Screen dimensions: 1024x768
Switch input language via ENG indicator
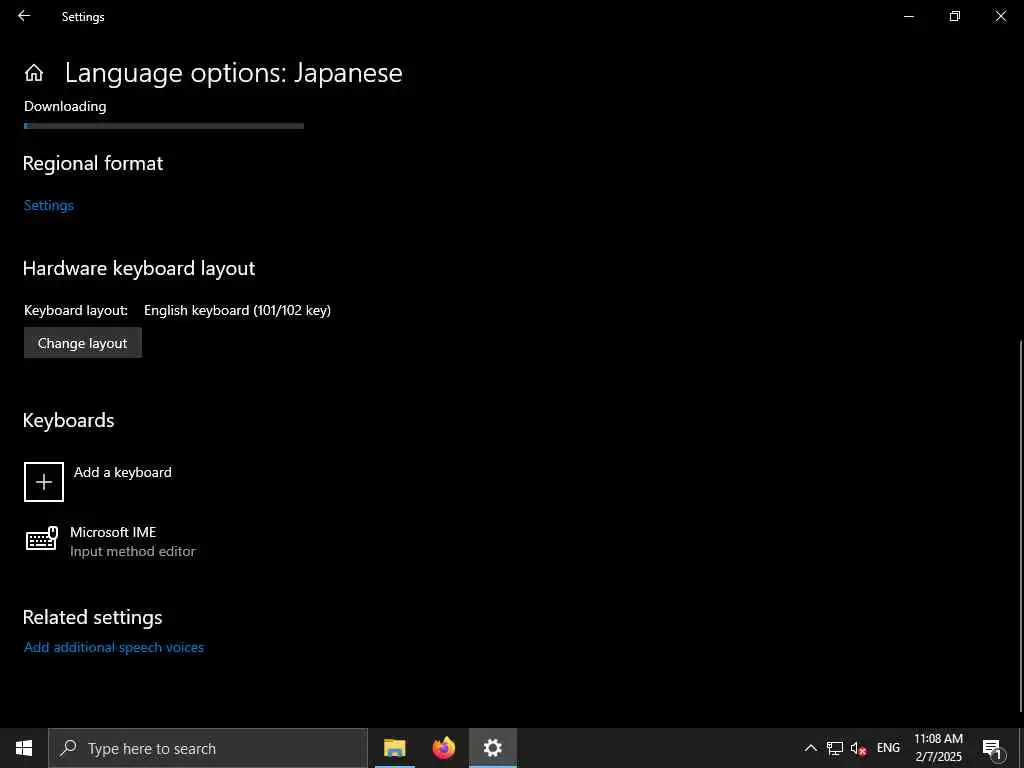pos(888,748)
